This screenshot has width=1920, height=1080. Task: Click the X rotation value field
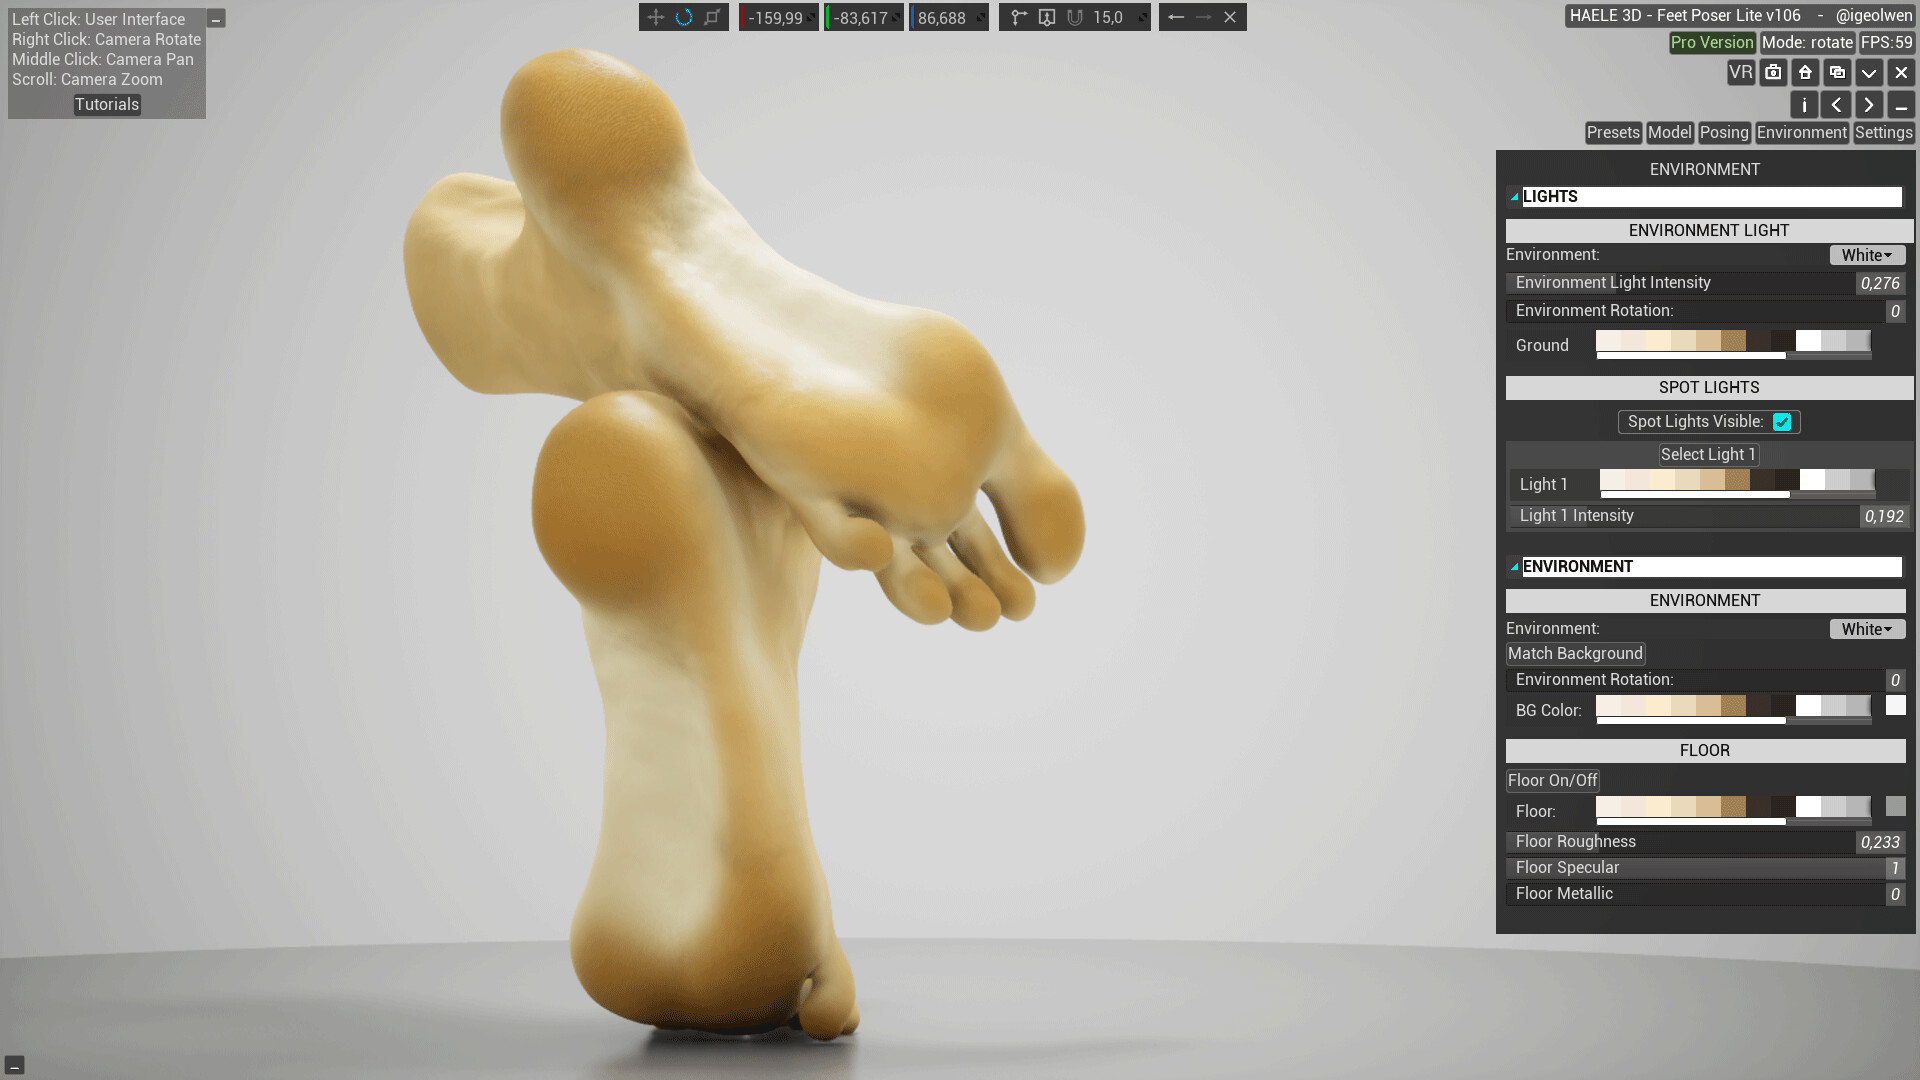coord(775,18)
